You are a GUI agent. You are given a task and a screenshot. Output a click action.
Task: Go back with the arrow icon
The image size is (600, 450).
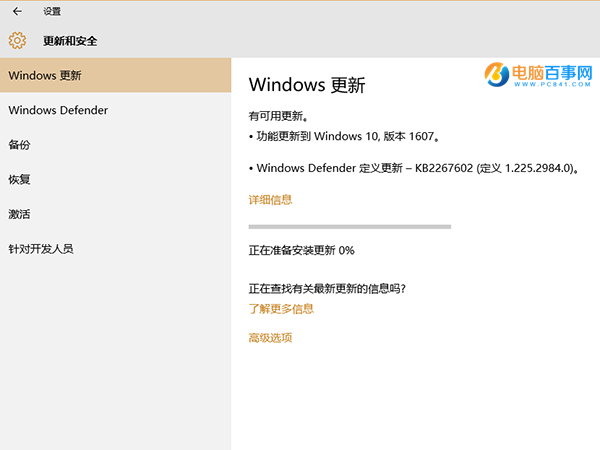(x=17, y=11)
